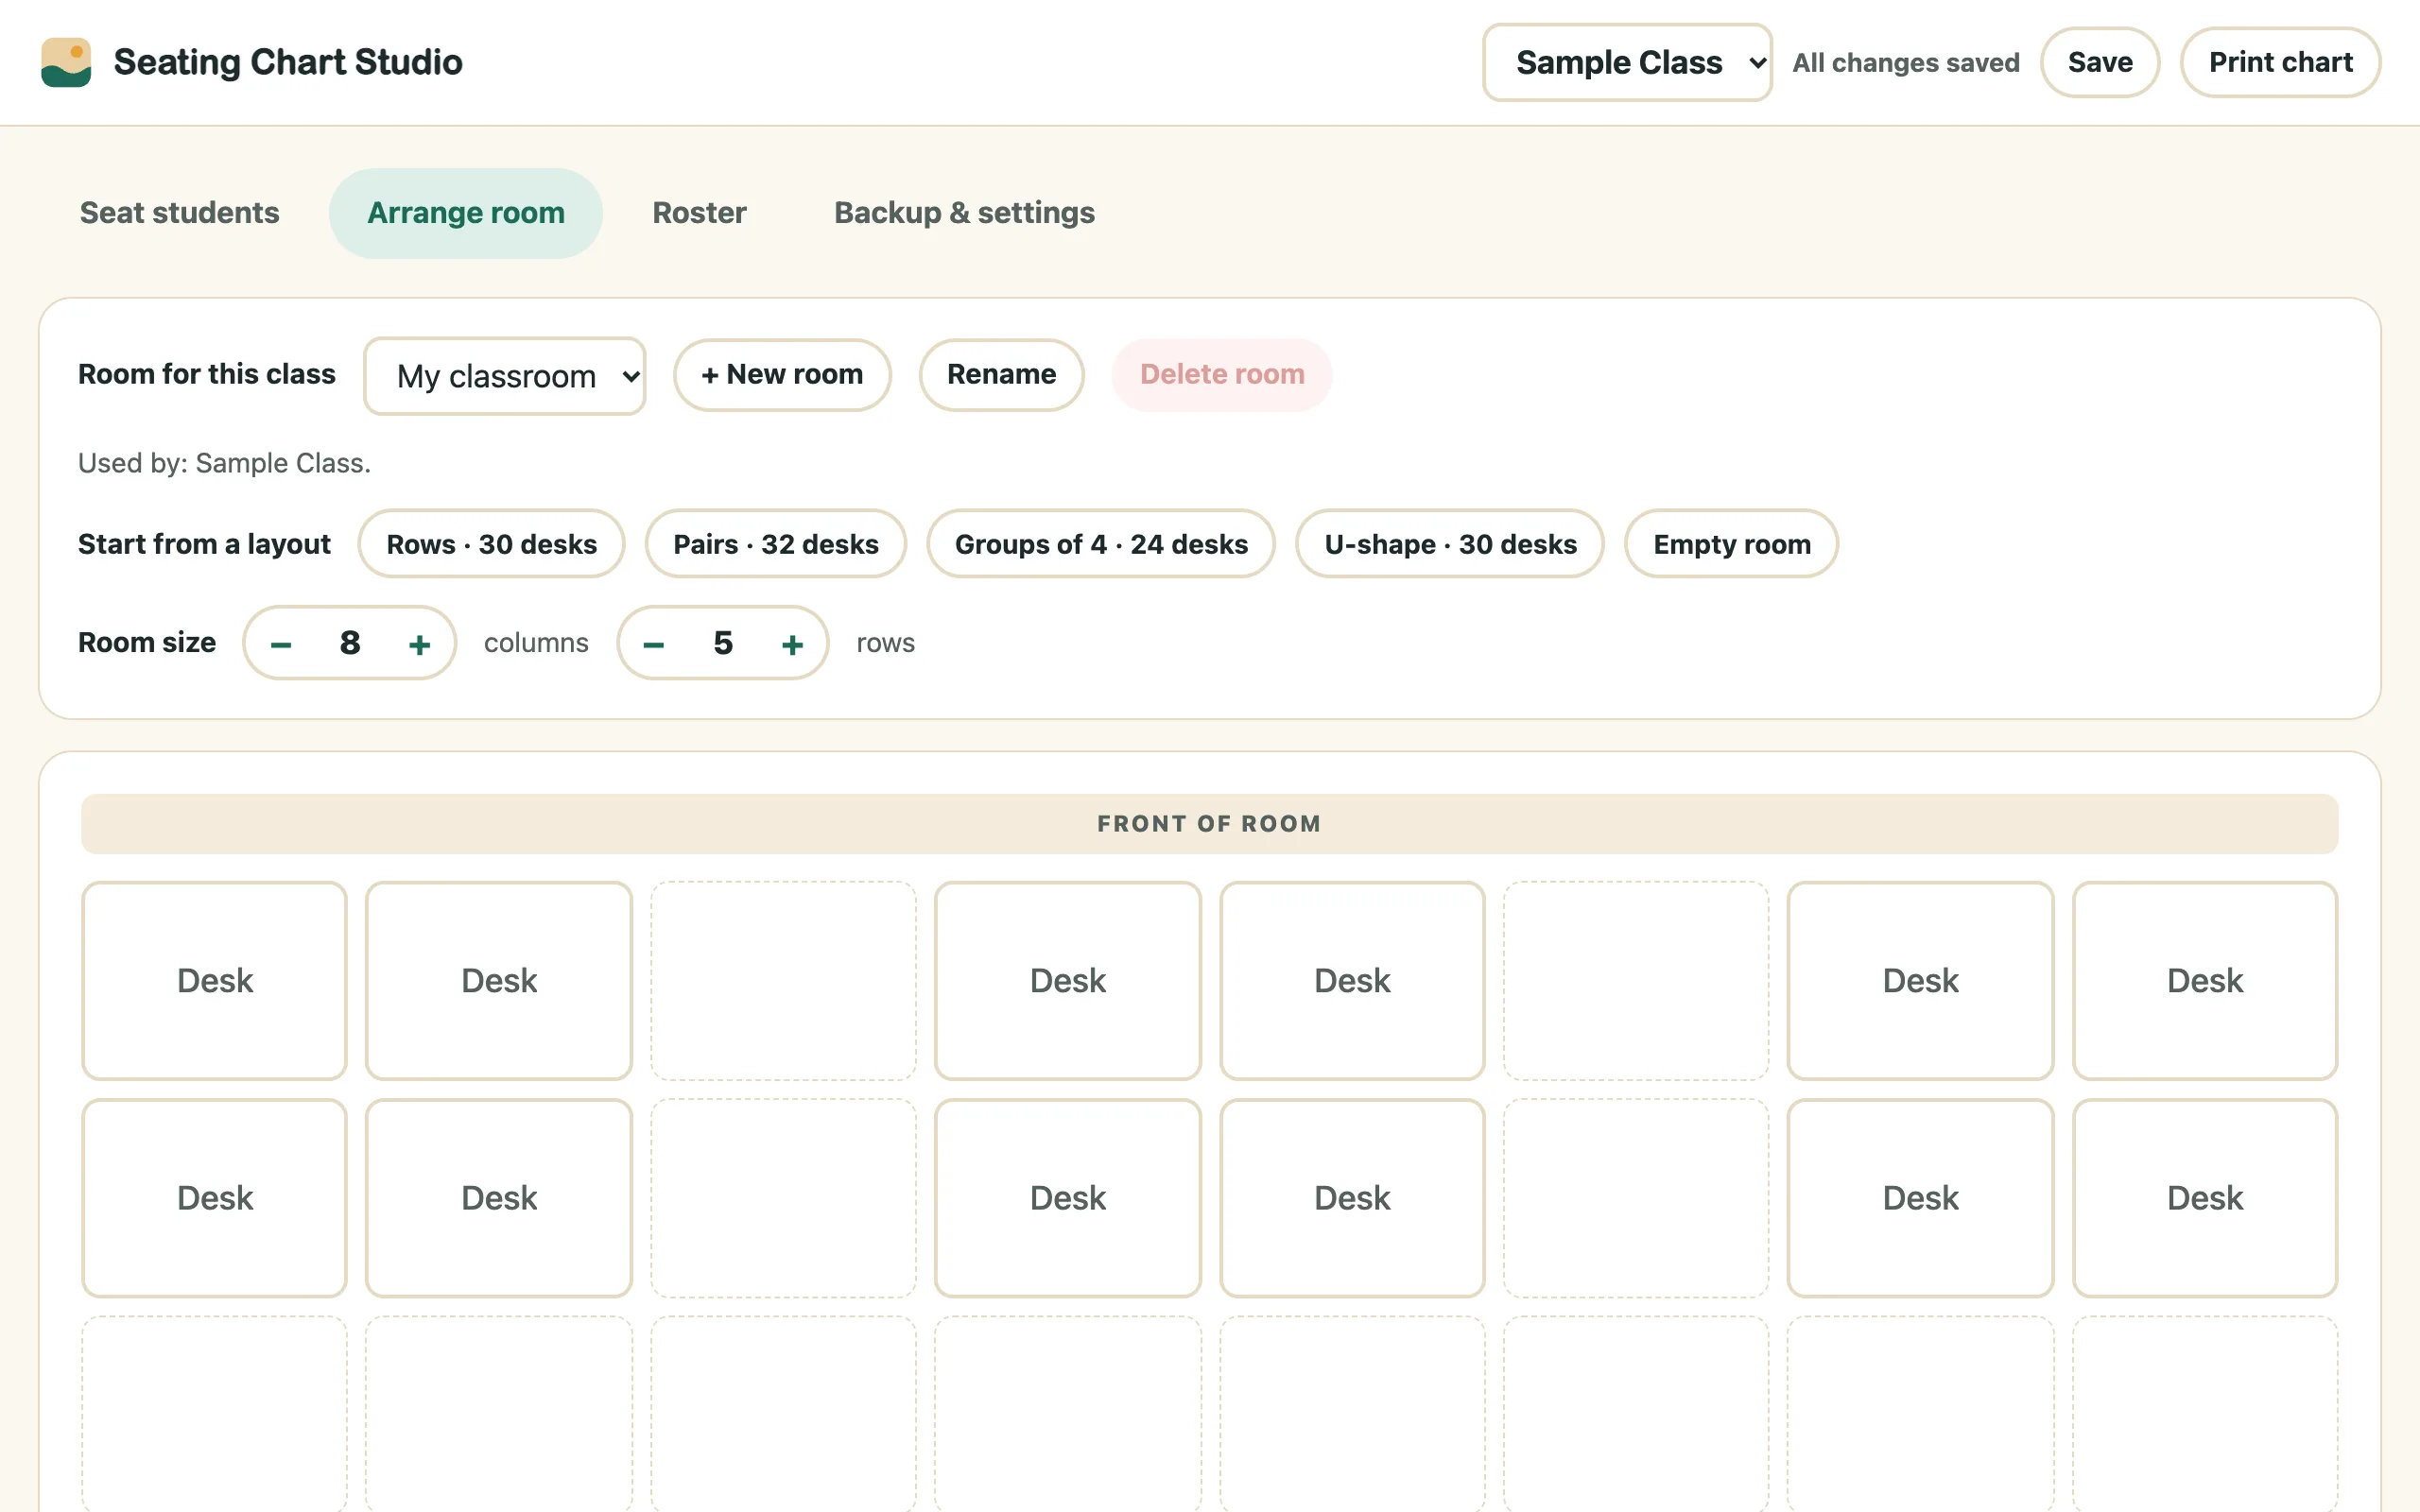The width and height of the screenshot is (2420, 1512).
Task: Add a desk in the first cell of the third row
Action: (215, 1414)
